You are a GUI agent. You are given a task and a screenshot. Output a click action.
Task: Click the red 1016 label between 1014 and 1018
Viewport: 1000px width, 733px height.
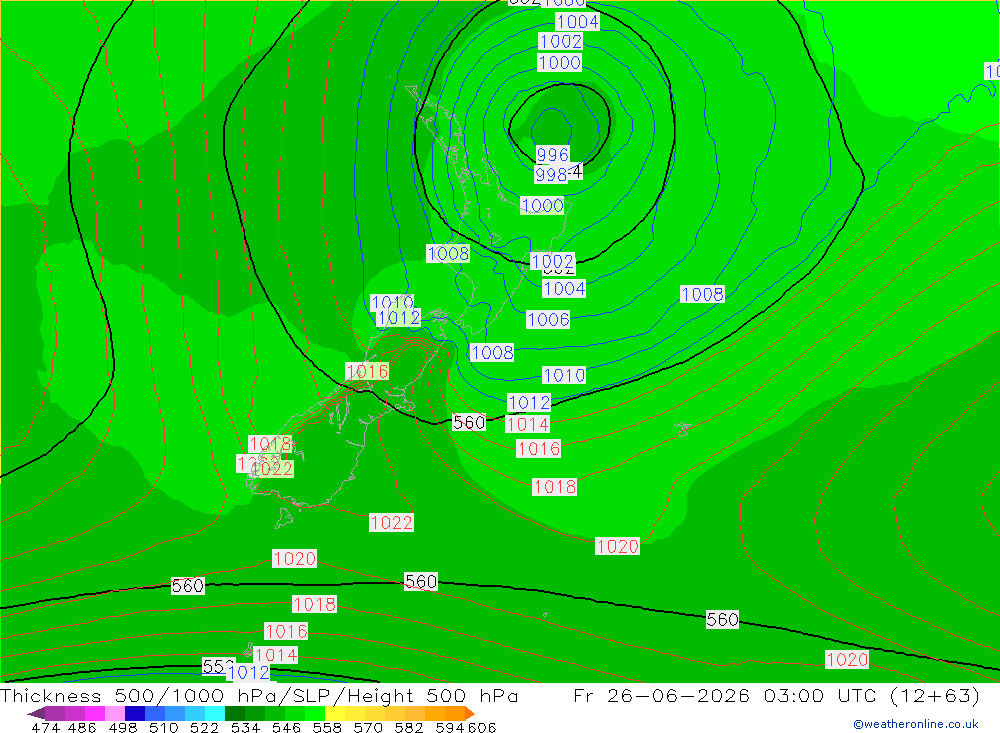click(539, 448)
